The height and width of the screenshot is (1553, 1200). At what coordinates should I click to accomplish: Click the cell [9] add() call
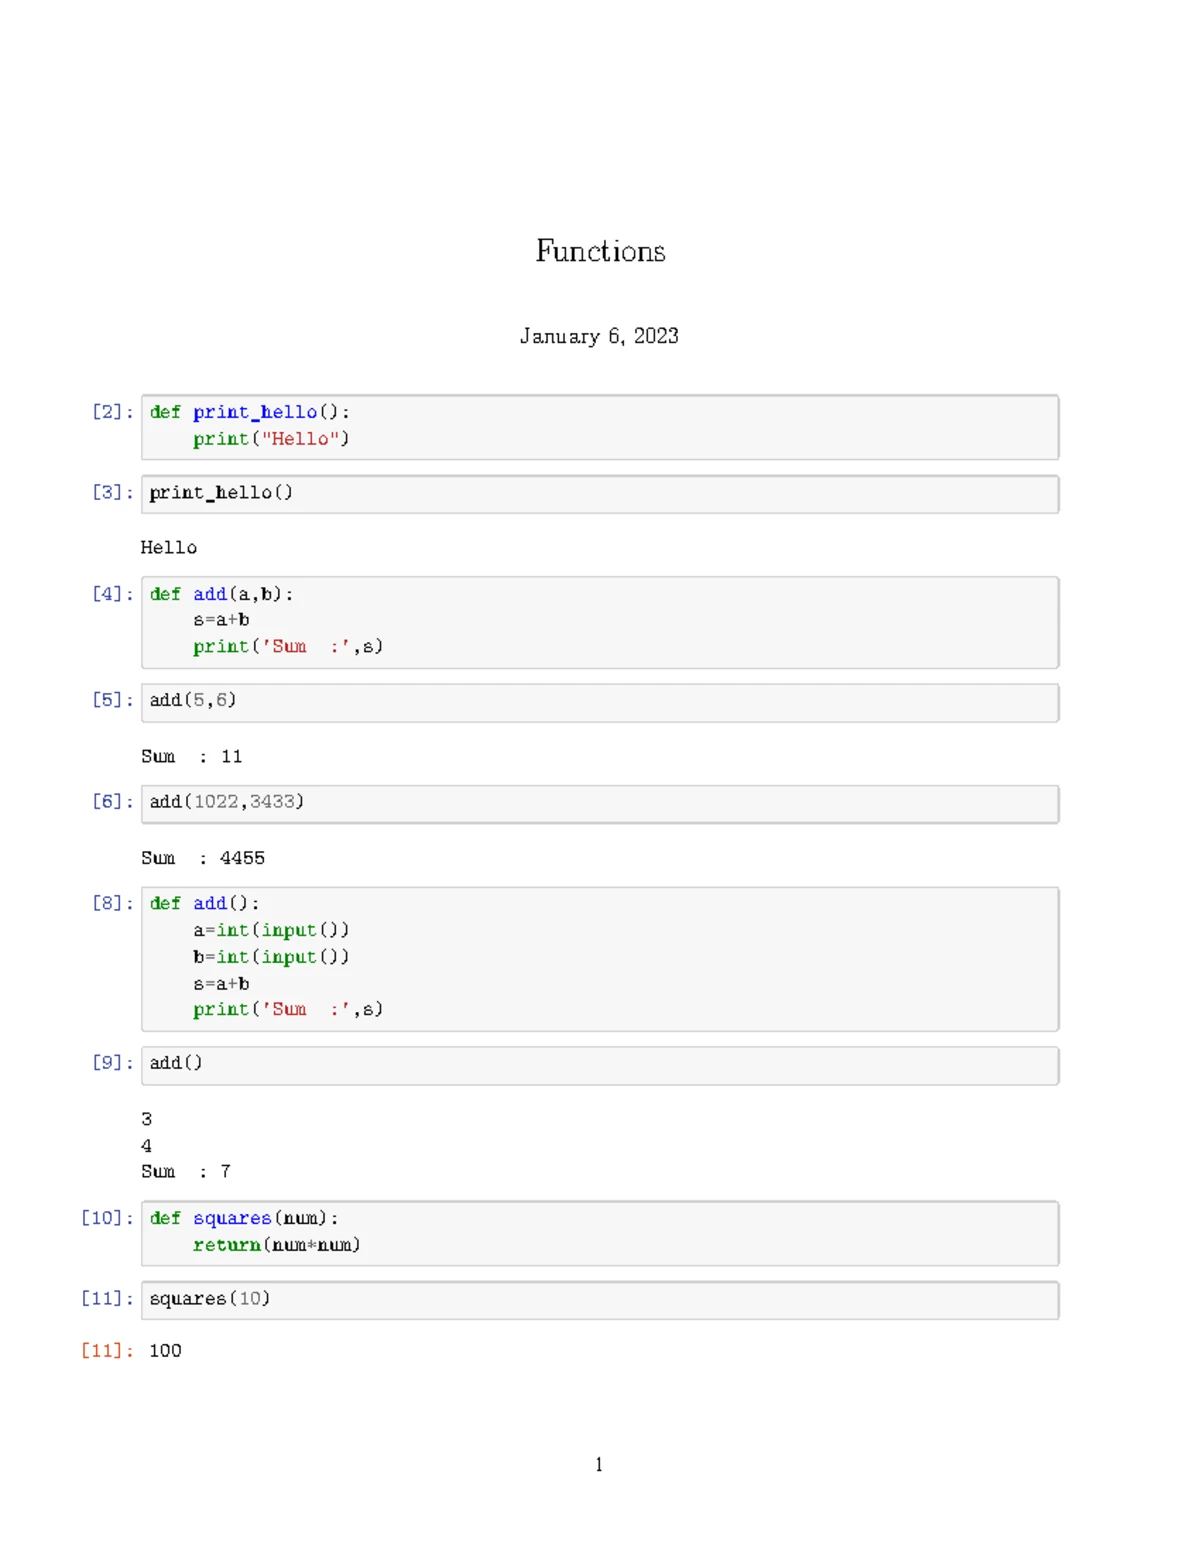click(x=600, y=1066)
